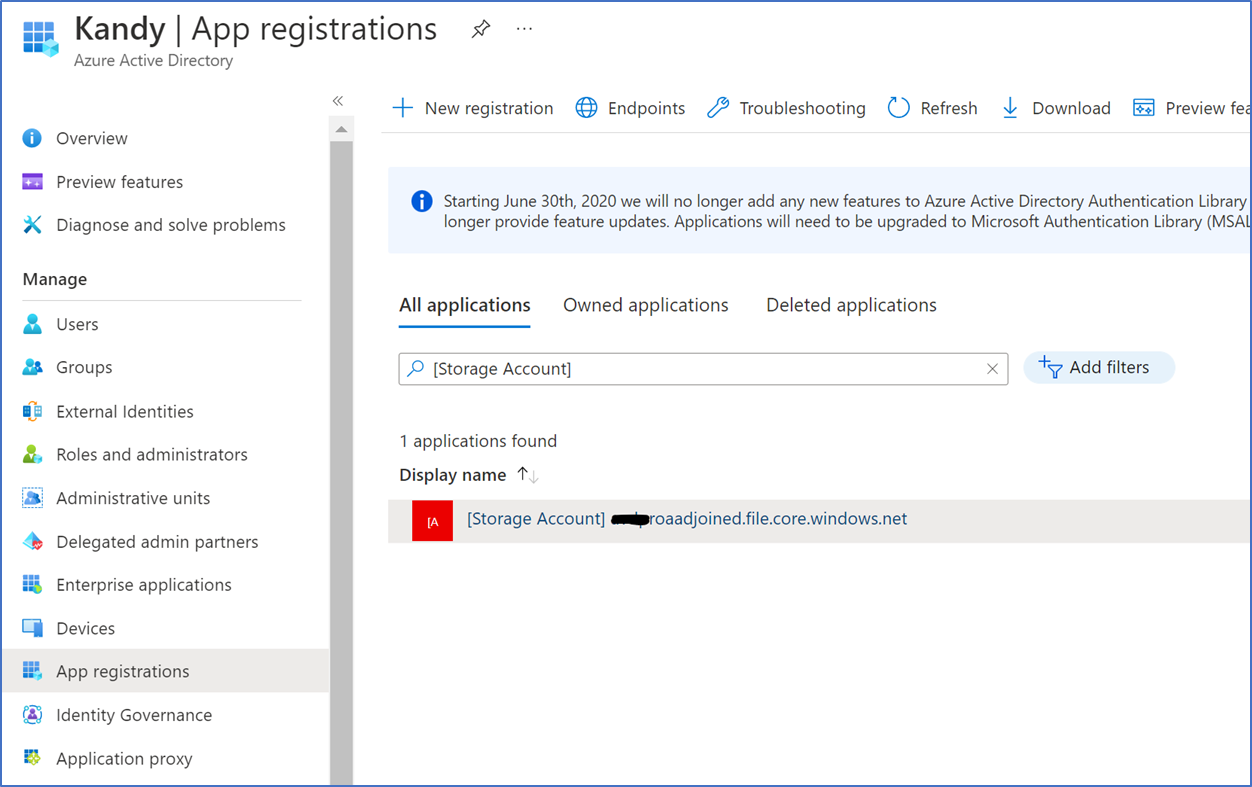Screen dimensions: 1252x787
Task: Click the Enterprise applications icon
Action: (33, 585)
